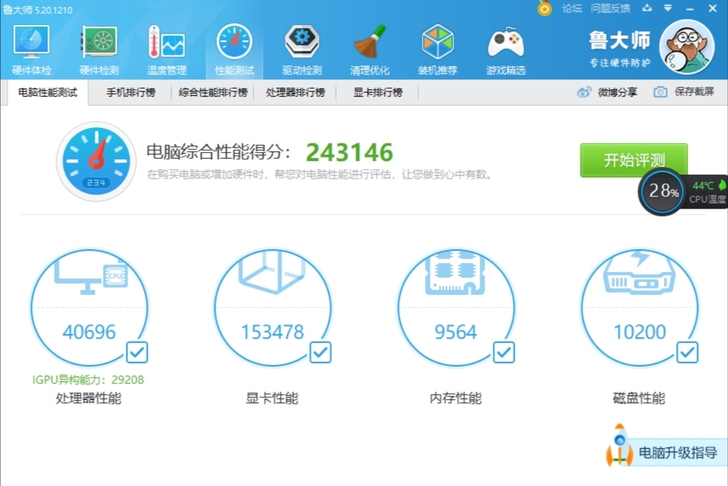The image size is (728, 486).
Task: Minimize the 鲁大师 window
Action: click(x=690, y=9)
